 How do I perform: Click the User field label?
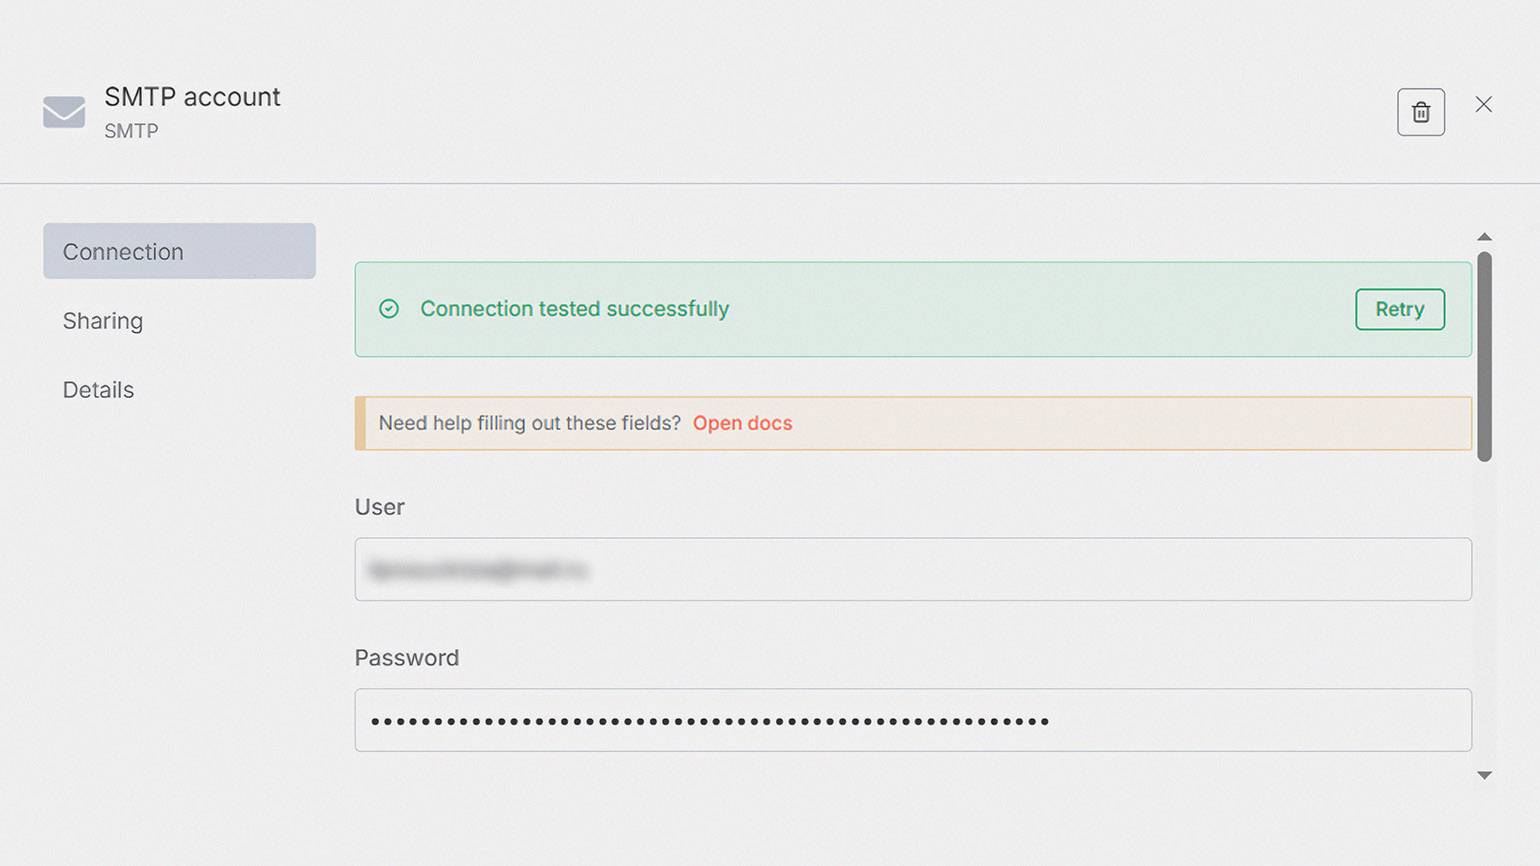(379, 507)
